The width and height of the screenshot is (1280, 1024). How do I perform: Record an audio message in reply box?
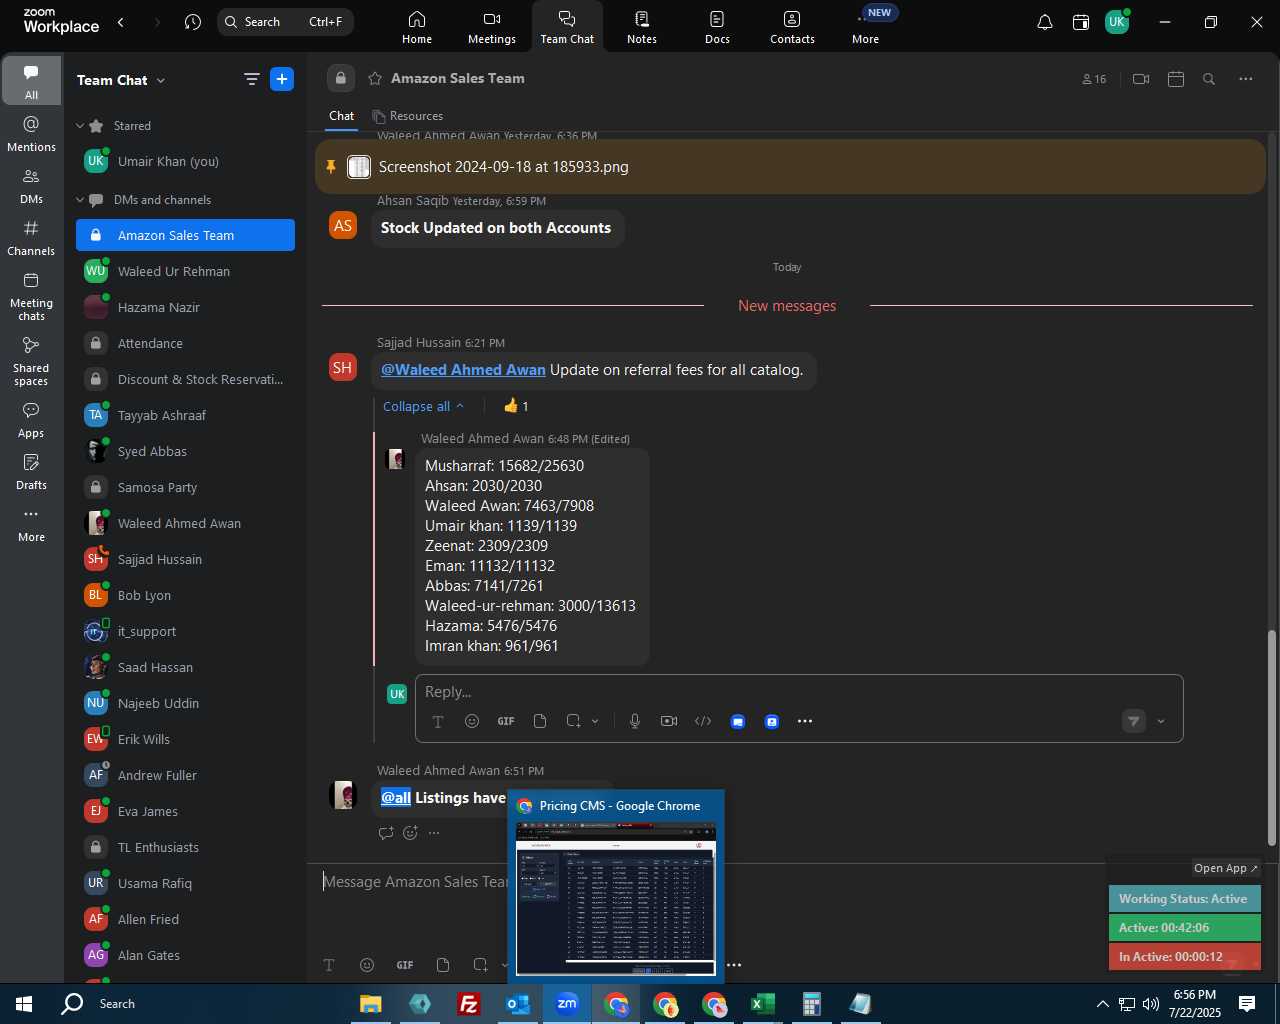(x=635, y=721)
